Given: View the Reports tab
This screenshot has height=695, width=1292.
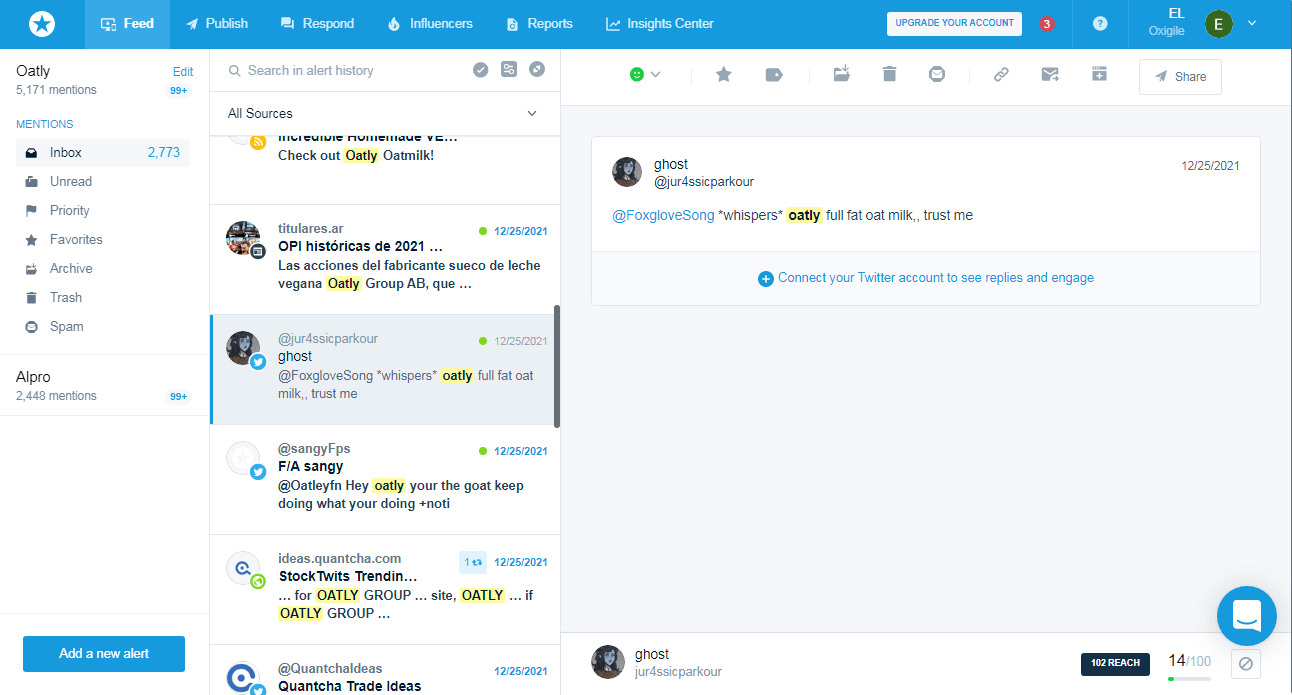Looking at the screenshot, I should pyautogui.click(x=540, y=24).
